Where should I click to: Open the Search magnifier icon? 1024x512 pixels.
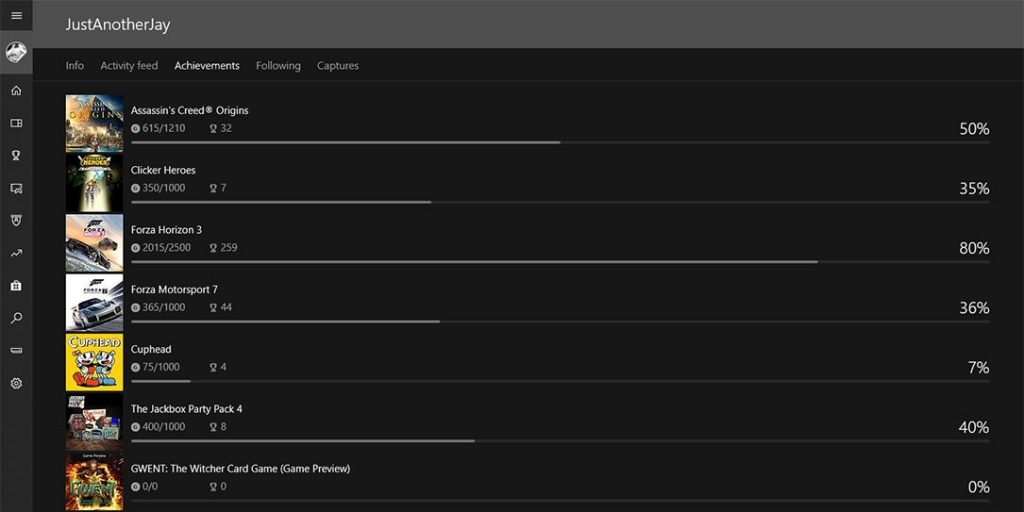pos(16,318)
